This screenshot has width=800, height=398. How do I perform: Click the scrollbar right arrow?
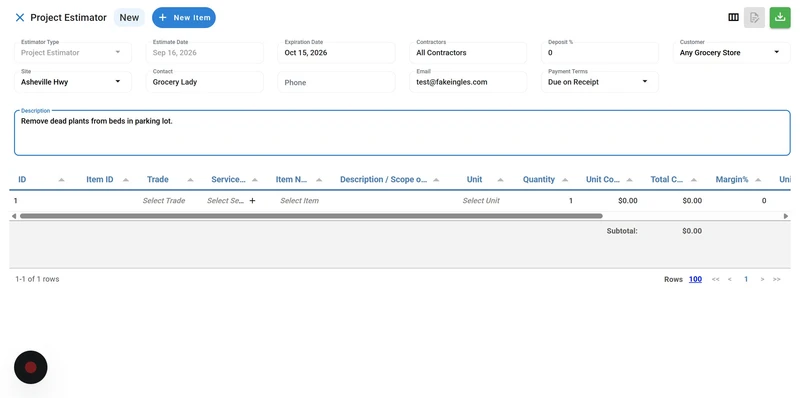coord(786,216)
